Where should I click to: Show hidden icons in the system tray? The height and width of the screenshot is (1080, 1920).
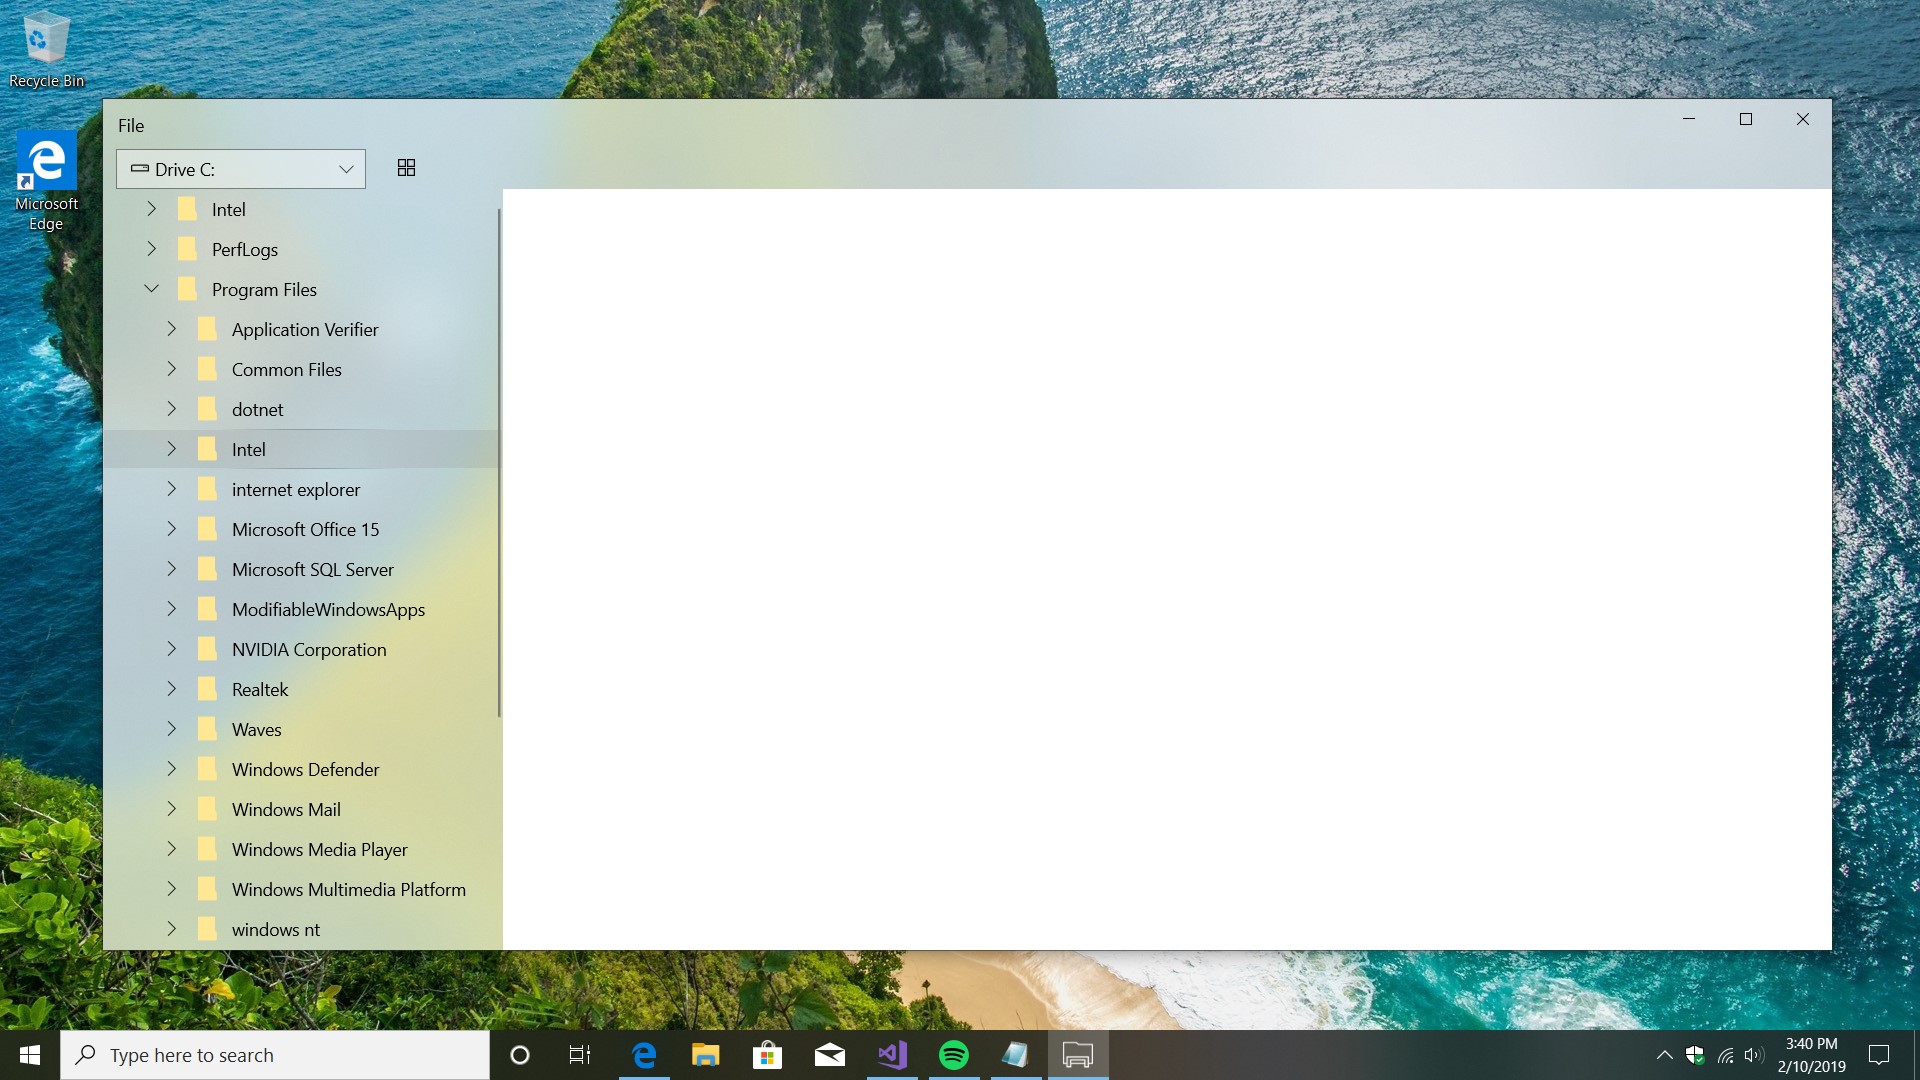click(1664, 1054)
